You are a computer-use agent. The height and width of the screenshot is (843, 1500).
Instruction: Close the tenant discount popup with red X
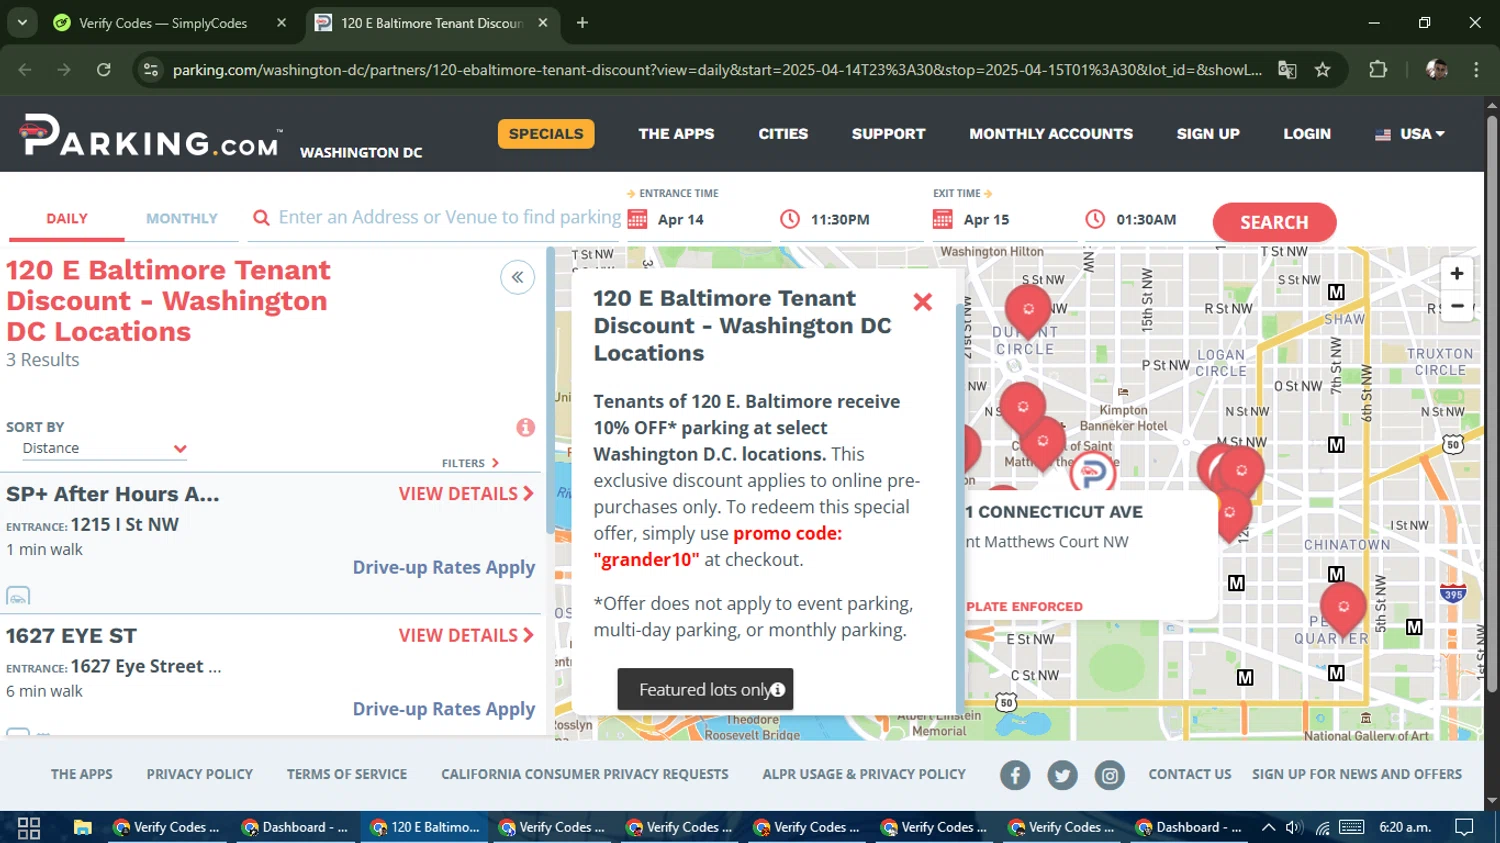(922, 302)
